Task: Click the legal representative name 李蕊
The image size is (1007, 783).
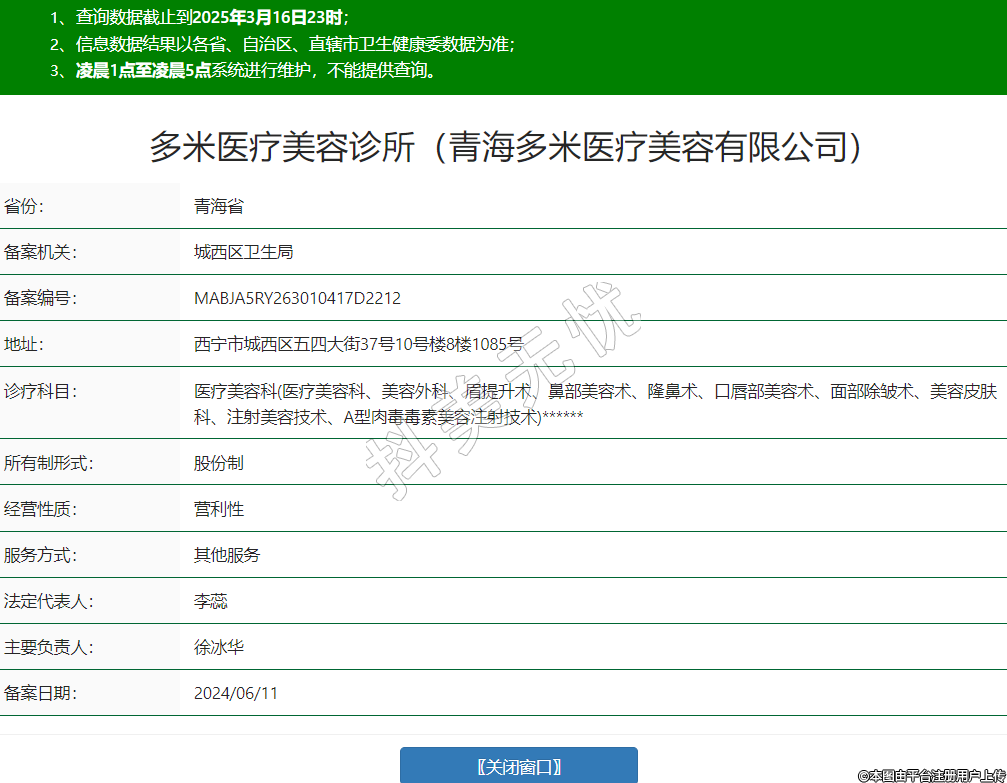Action: click(x=210, y=601)
